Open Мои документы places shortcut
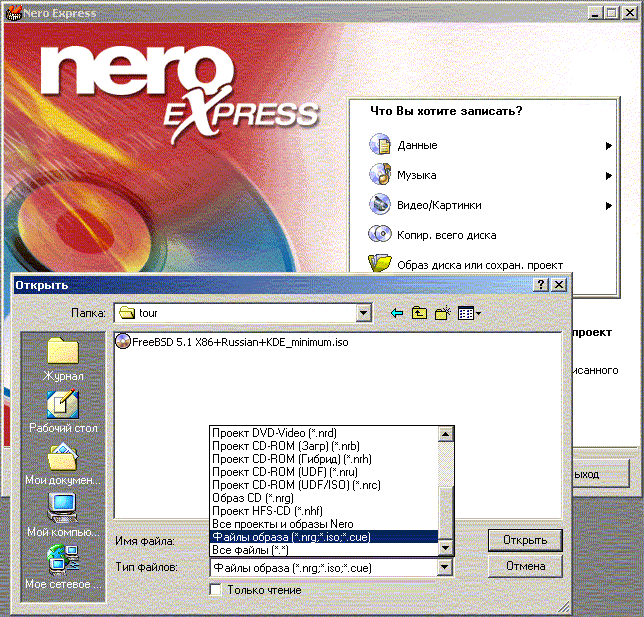The image size is (644, 617). pyautogui.click(x=63, y=463)
